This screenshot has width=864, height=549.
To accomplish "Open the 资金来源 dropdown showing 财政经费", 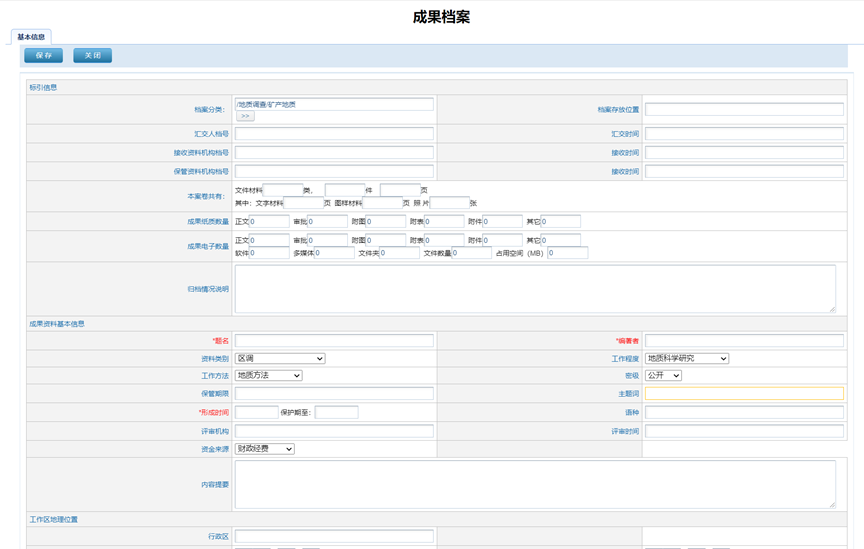I will point(264,449).
